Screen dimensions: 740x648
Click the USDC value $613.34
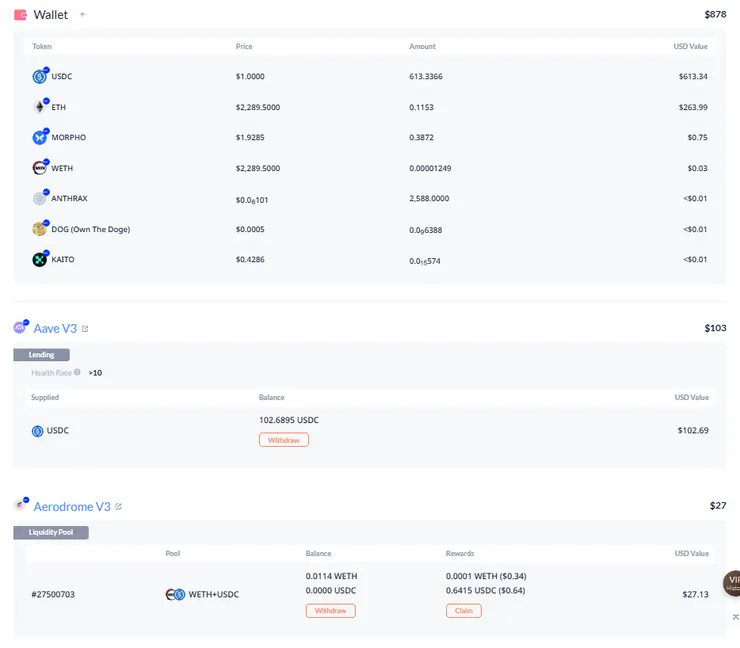coord(693,76)
